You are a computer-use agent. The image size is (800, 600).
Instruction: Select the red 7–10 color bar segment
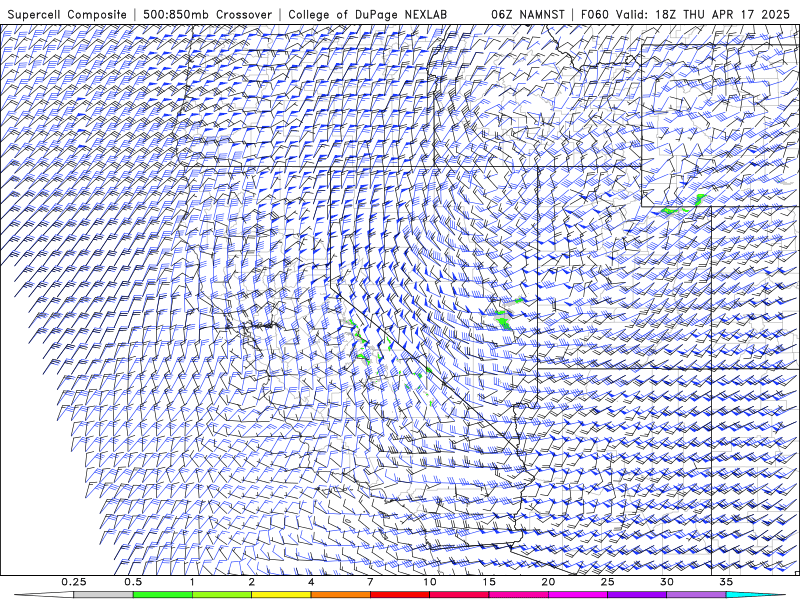point(399,595)
